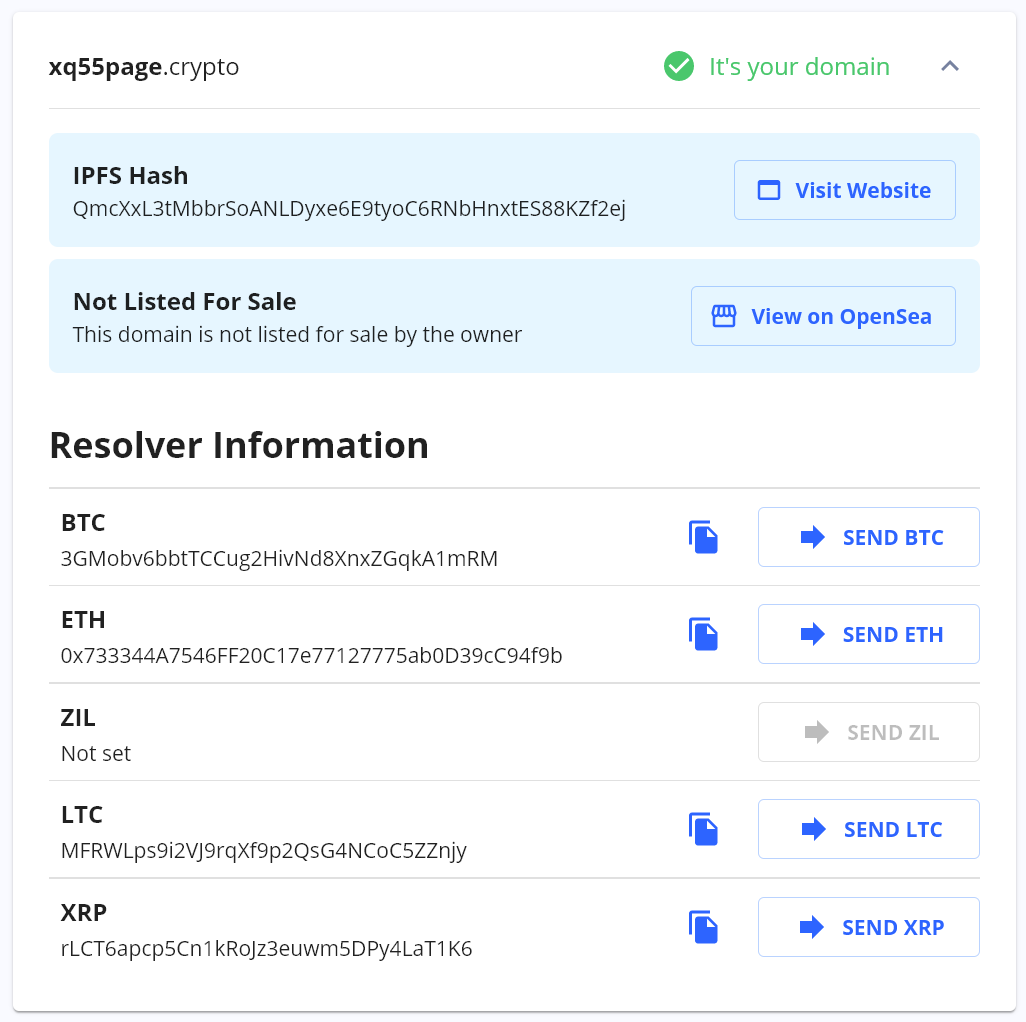The width and height of the screenshot is (1026, 1022).
Task: Copy the XRP address with the copy icon
Action: [x=704, y=927]
